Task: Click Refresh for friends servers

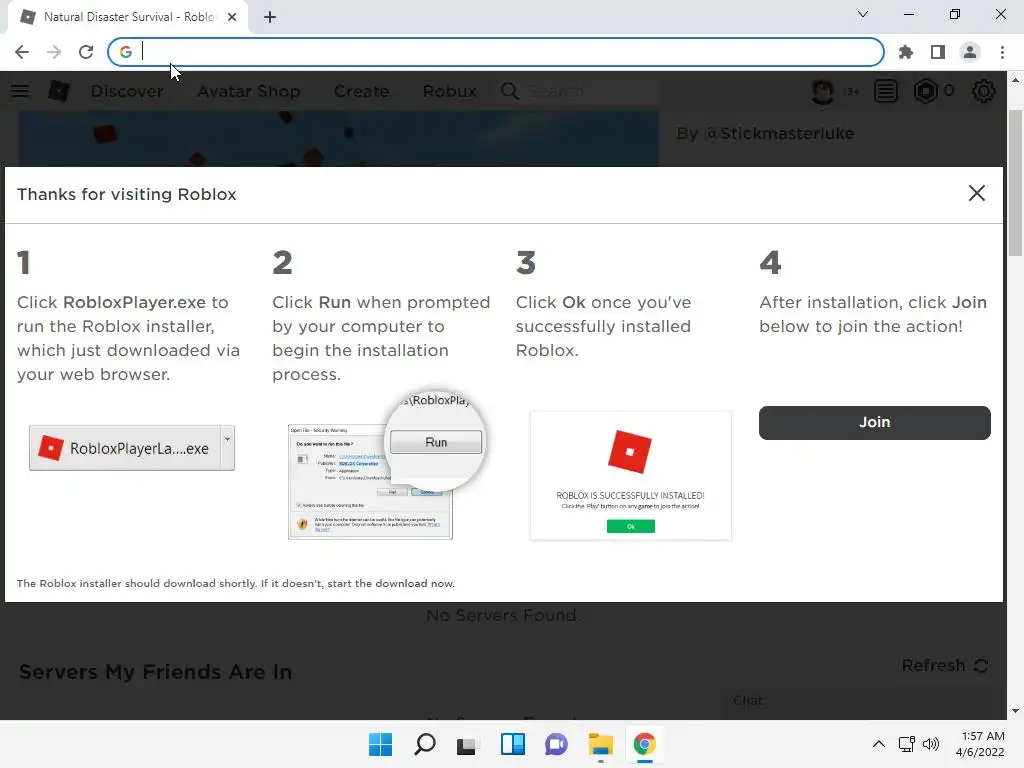Action: pyautogui.click(x=944, y=665)
